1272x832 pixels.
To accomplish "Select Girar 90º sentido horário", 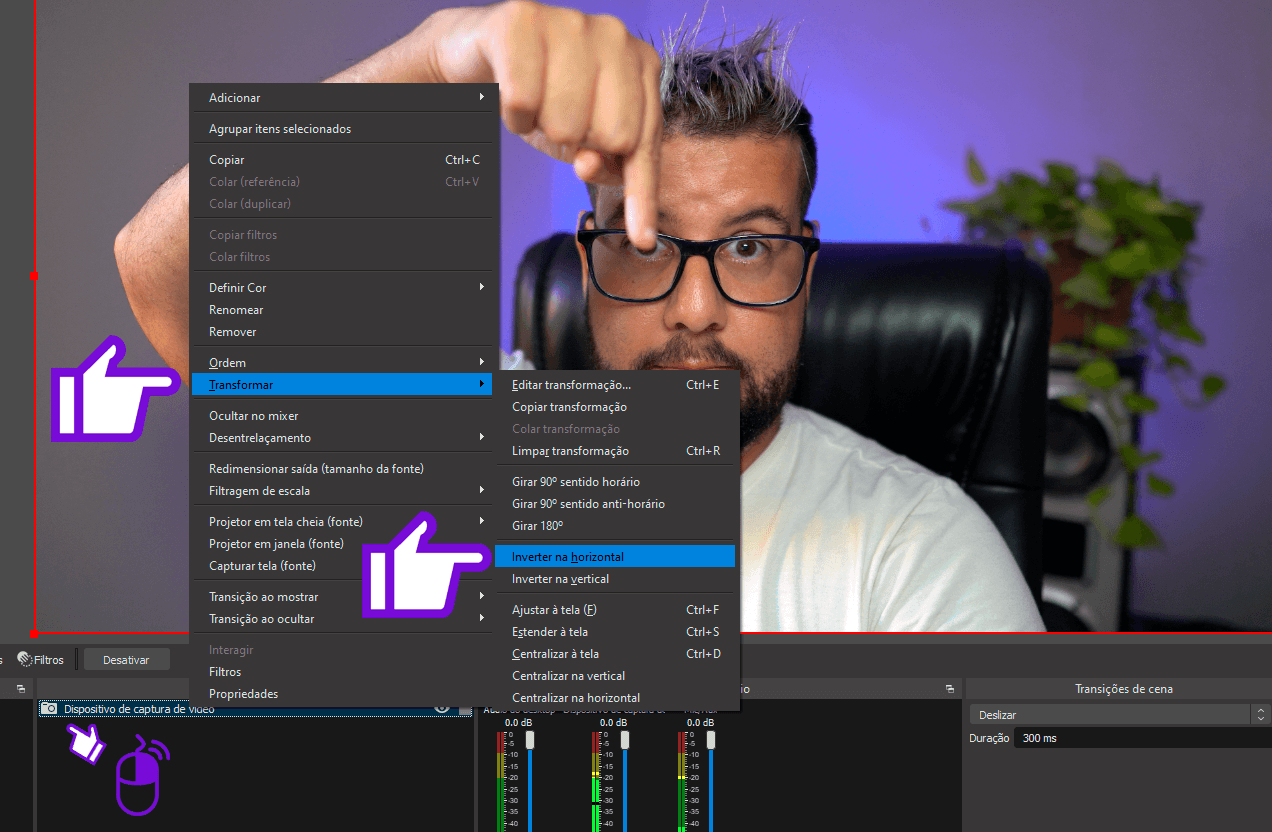I will point(616,482).
